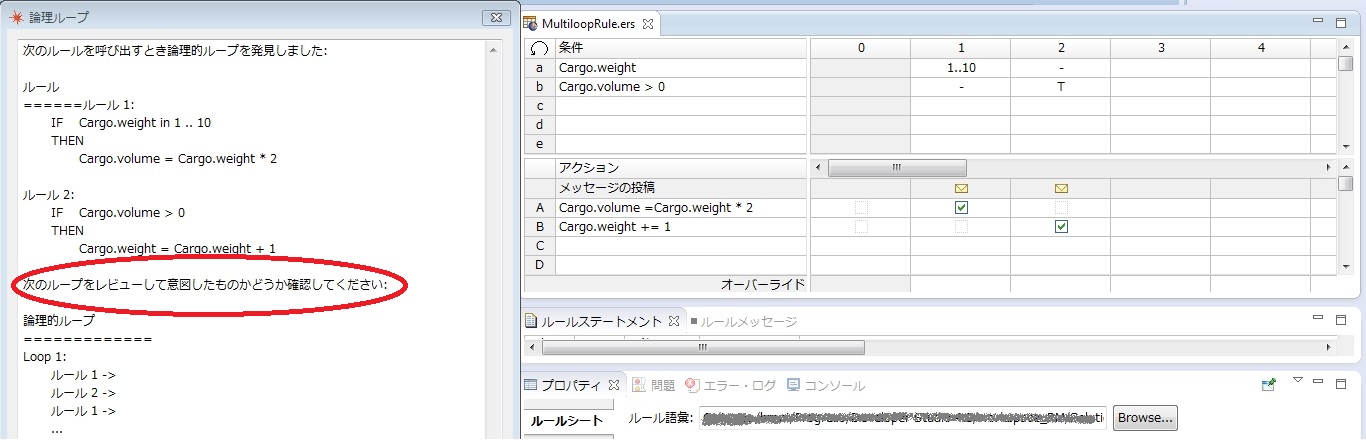
Task: Select action 'Cargo.volume =Cargo.weight * 2'
Action: pos(680,208)
